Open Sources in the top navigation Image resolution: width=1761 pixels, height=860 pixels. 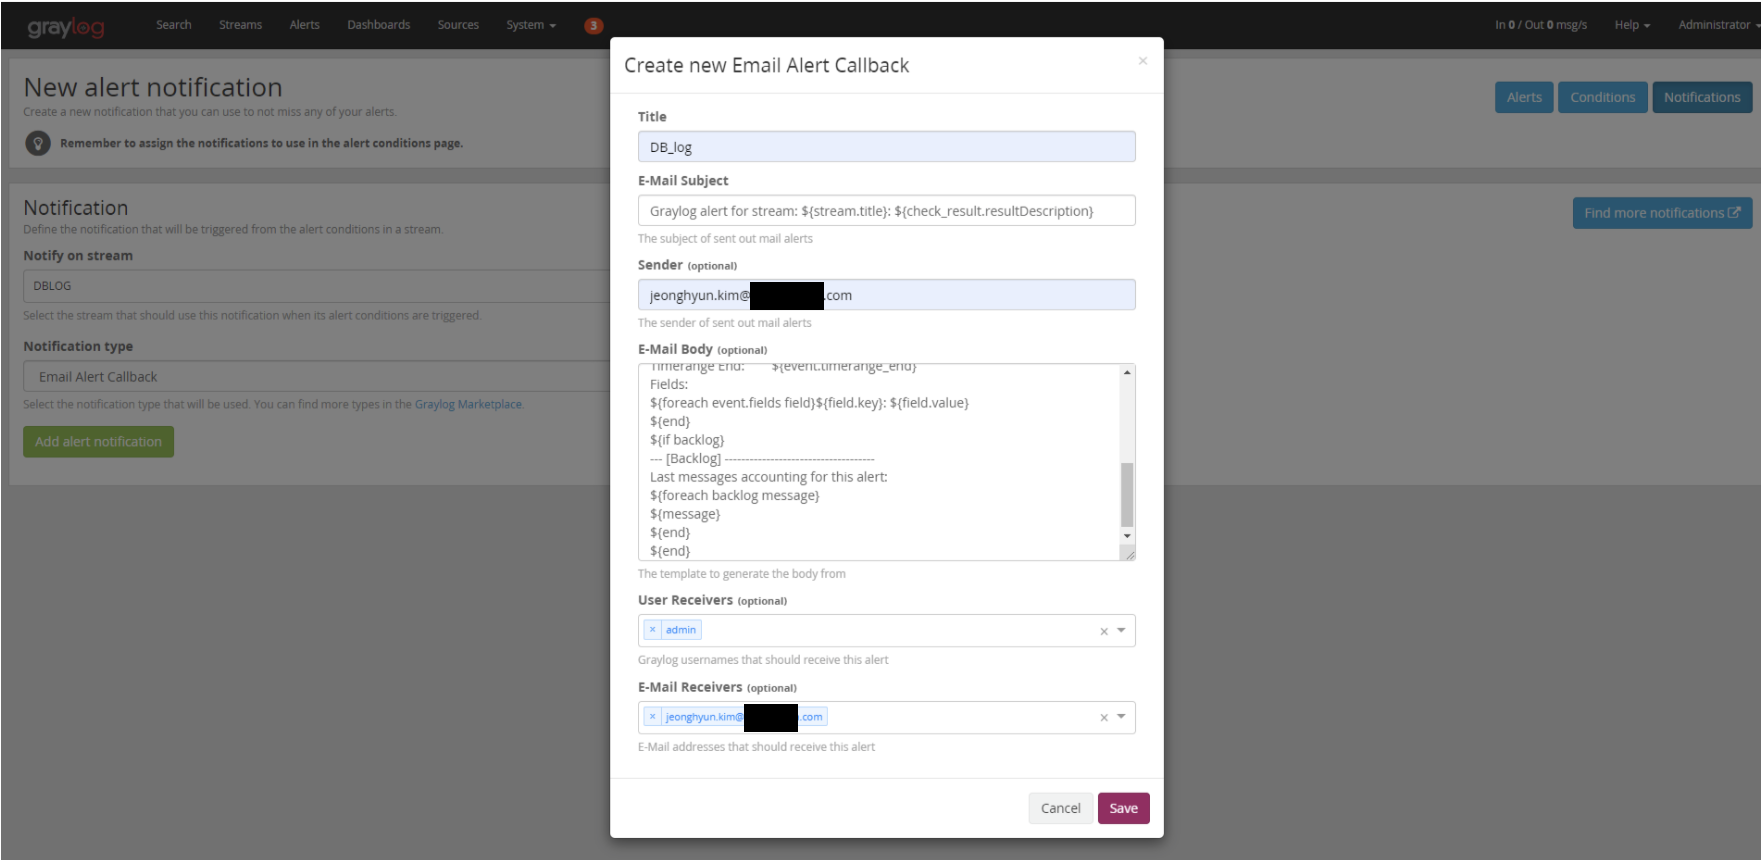pos(458,25)
